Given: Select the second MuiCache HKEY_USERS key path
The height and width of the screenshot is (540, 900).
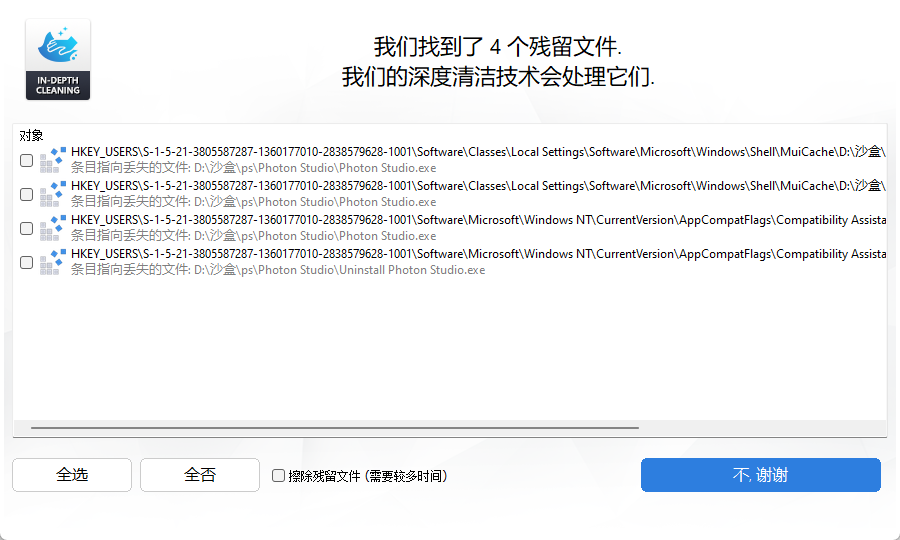Looking at the screenshot, I should 478,186.
